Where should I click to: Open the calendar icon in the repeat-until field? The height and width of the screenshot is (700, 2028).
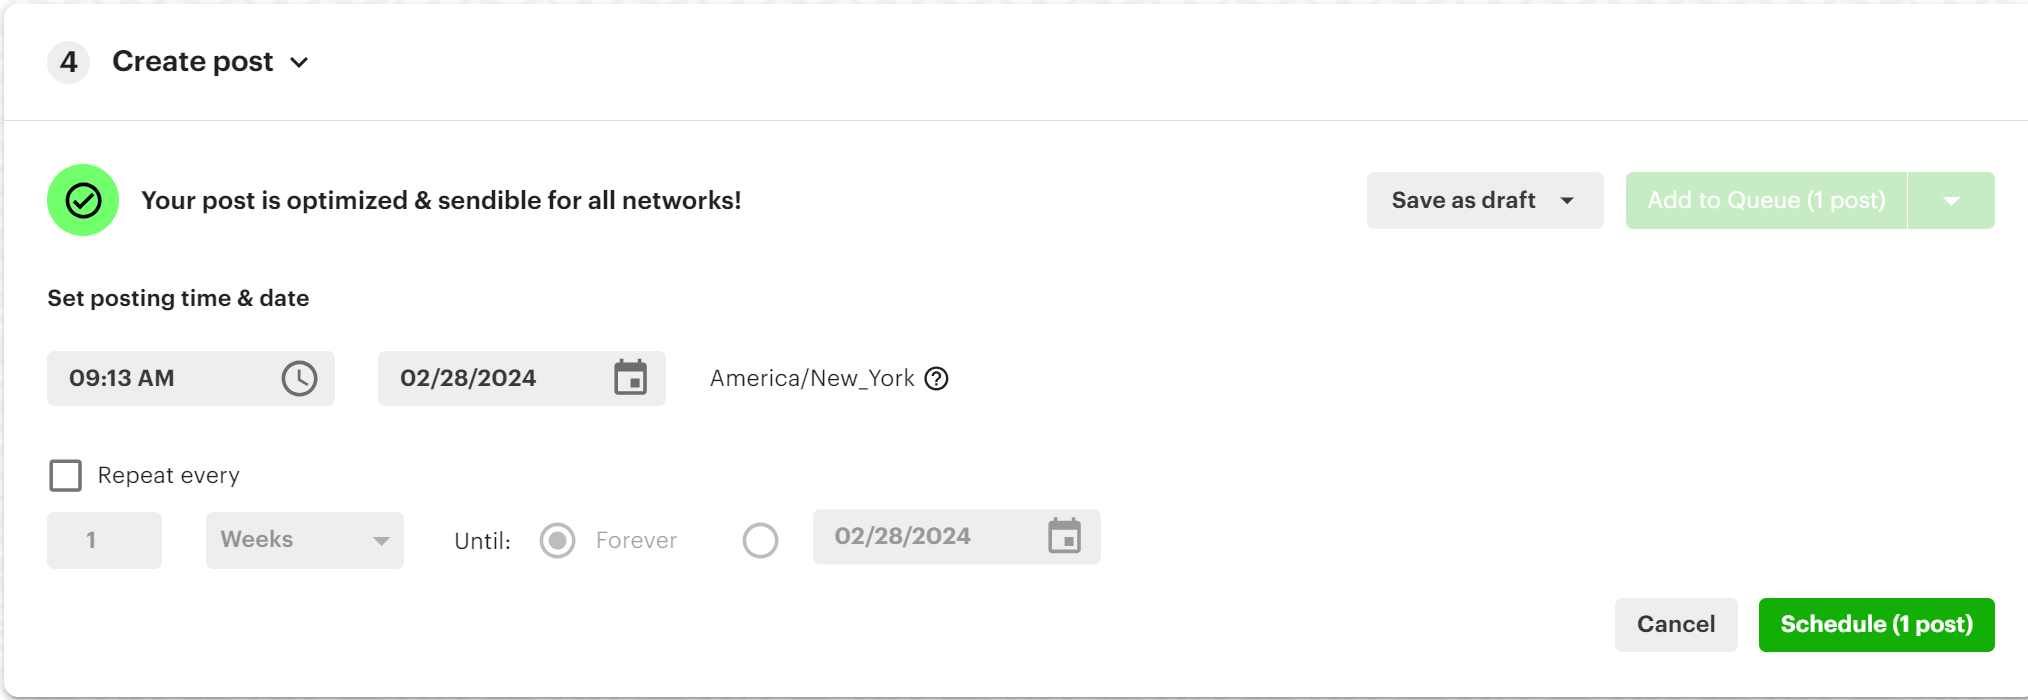pyautogui.click(x=1065, y=537)
